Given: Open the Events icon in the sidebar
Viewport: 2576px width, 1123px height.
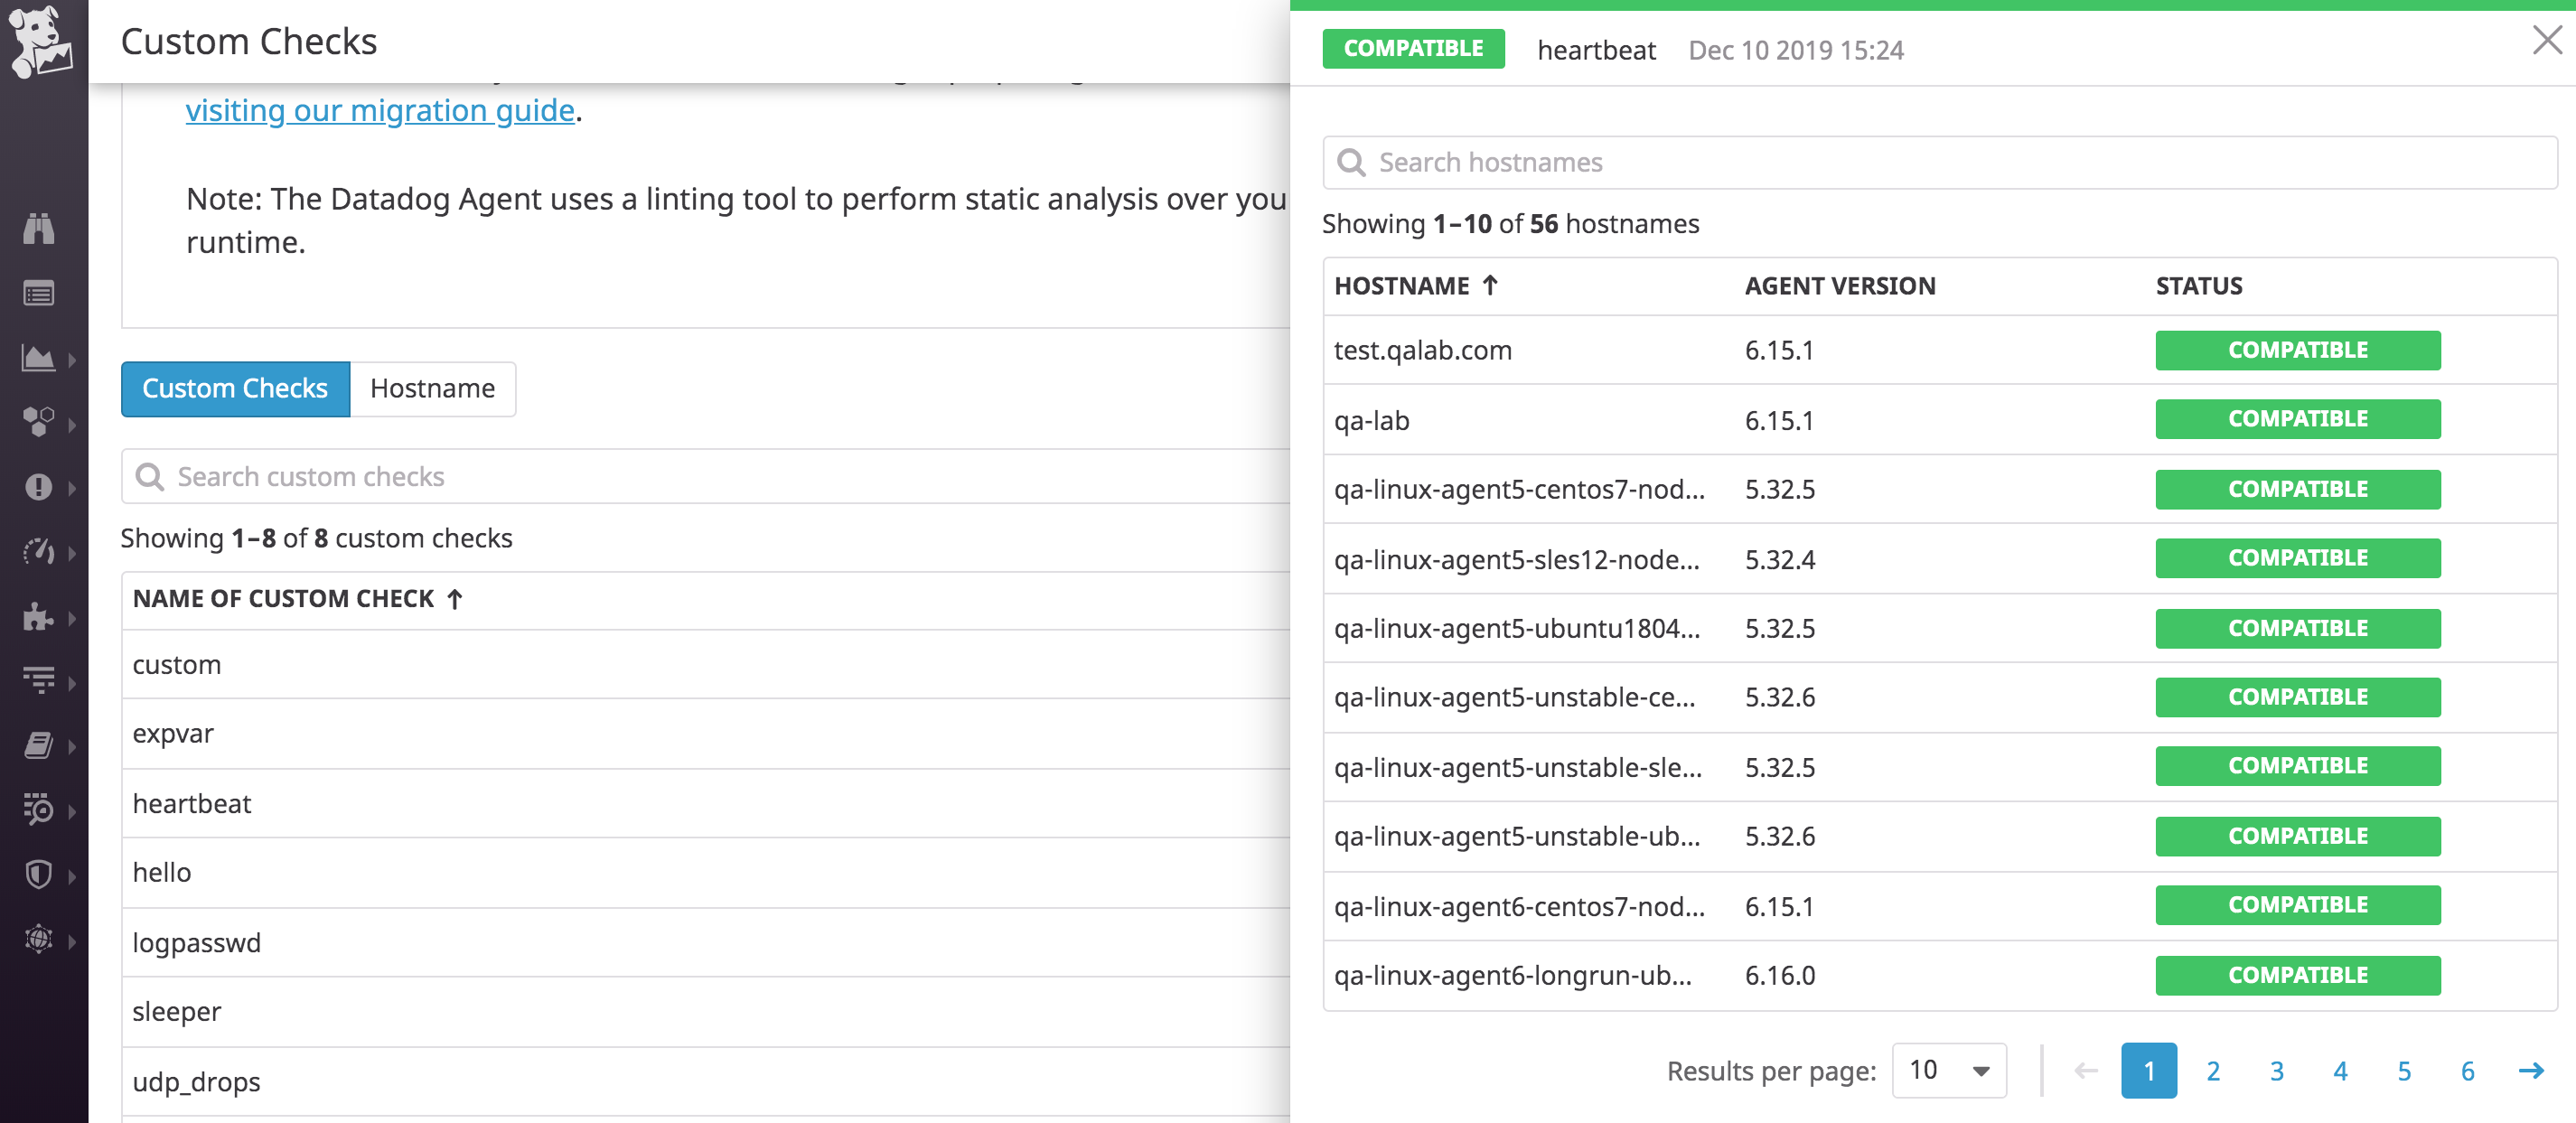Looking at the screenshot, I should [40, 293].
